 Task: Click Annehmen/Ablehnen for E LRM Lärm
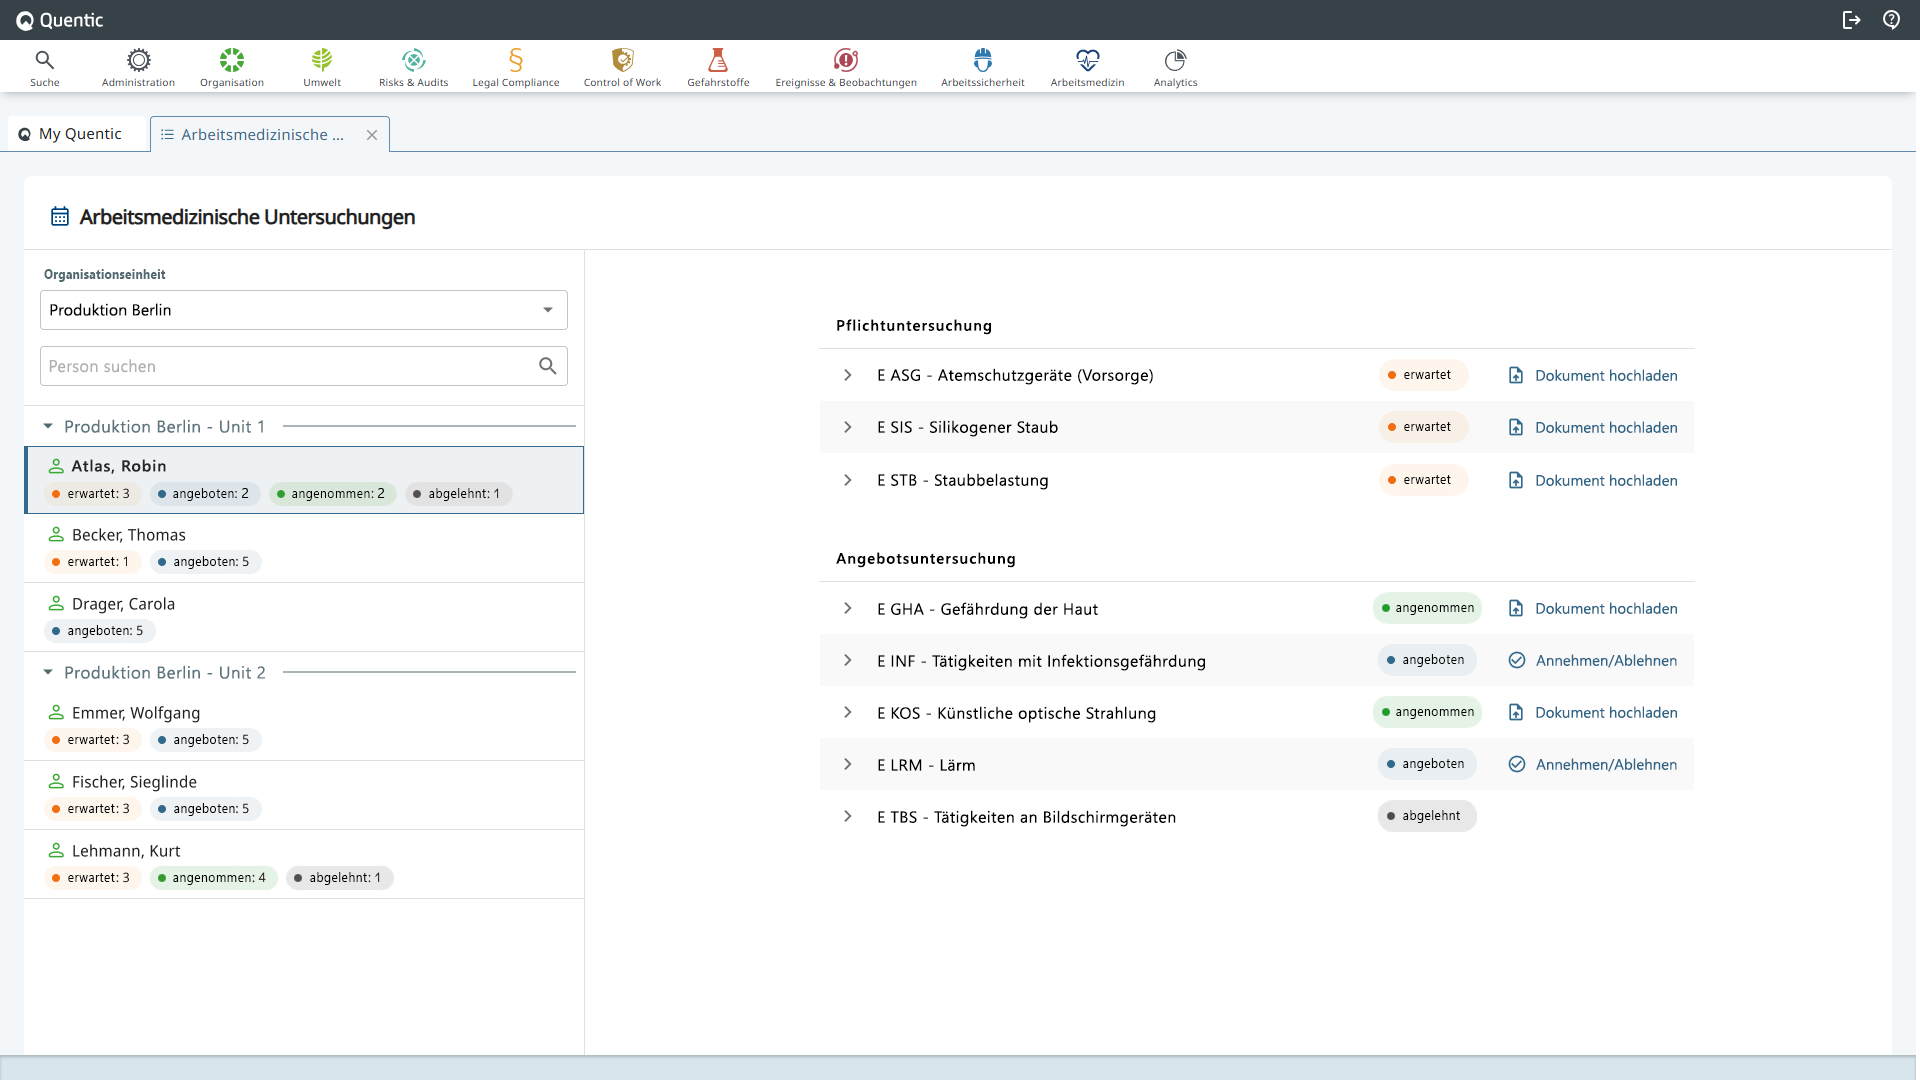click(1593, 764)
